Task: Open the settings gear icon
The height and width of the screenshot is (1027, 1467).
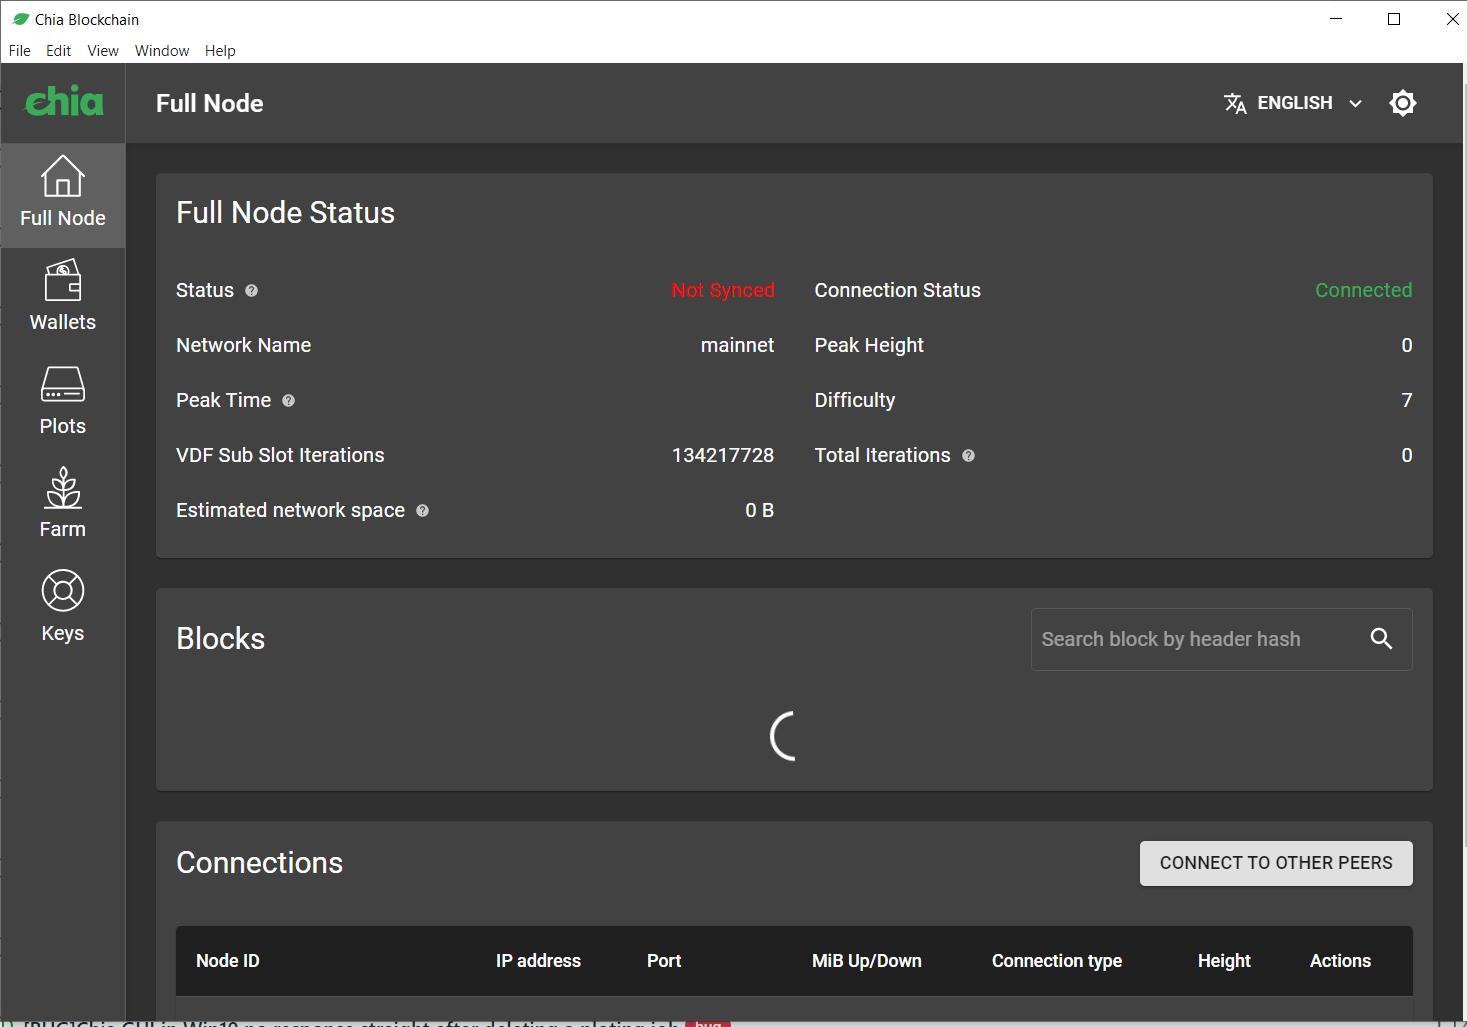Action: click(1403, 102)
